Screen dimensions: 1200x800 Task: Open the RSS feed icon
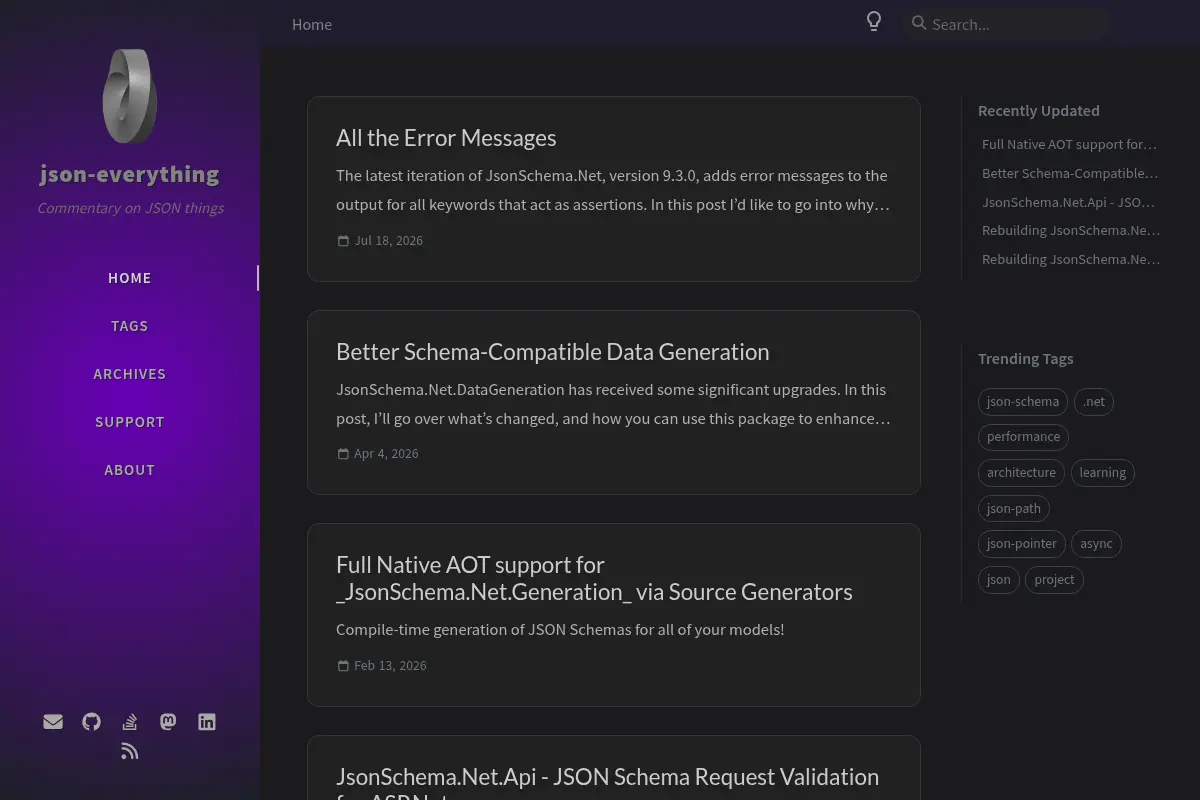click(129, 751)
